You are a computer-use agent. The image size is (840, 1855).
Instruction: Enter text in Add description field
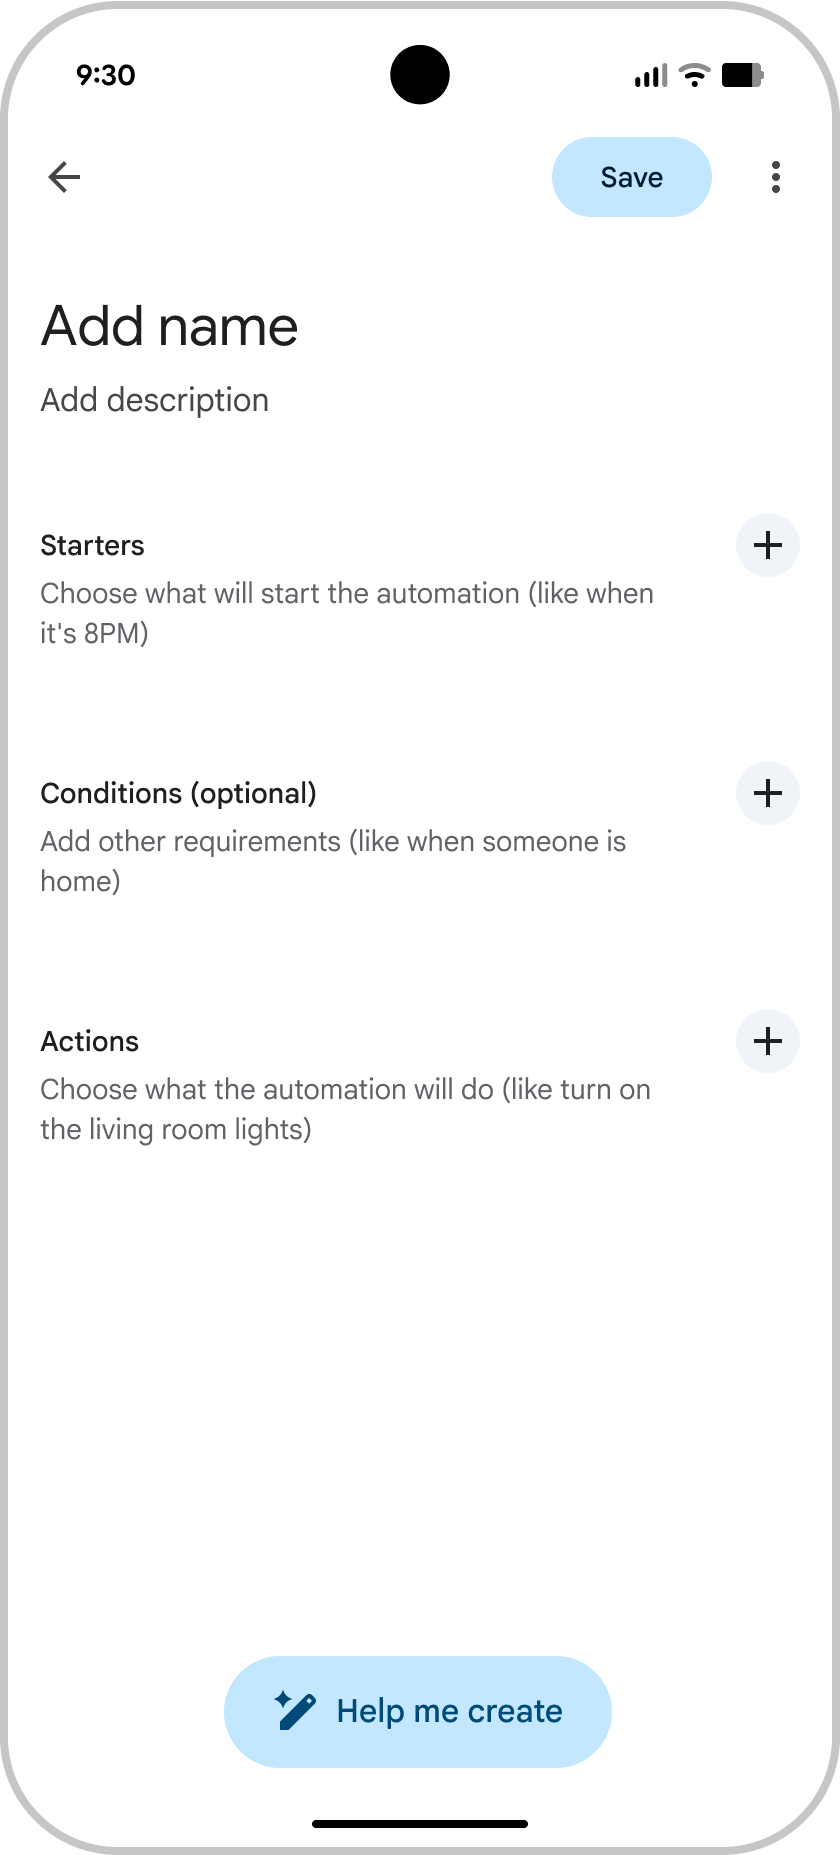[x=155, y=400]
